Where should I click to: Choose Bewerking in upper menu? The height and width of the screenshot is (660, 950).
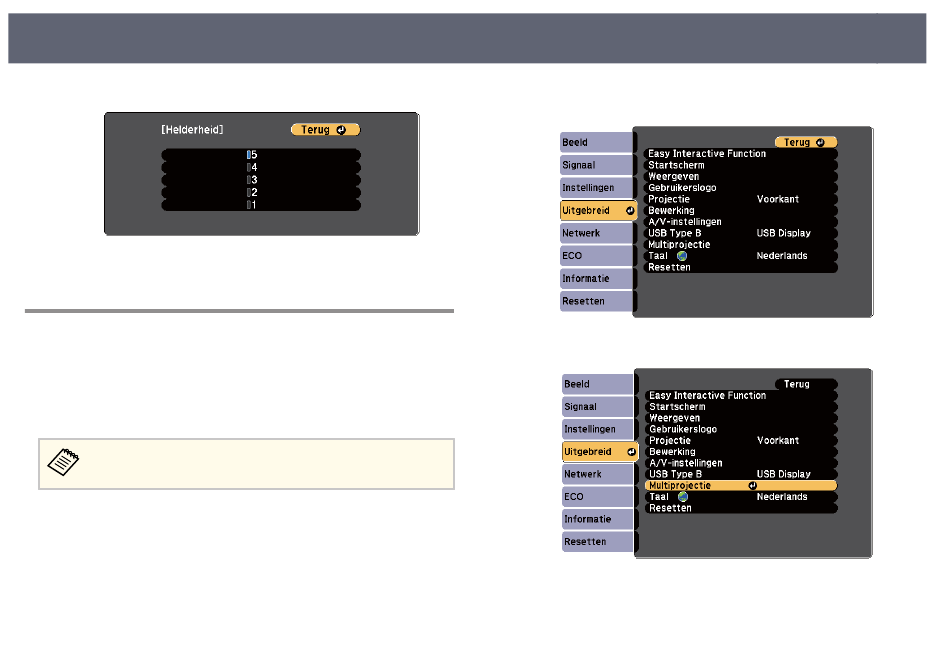(x=740, y=210)
